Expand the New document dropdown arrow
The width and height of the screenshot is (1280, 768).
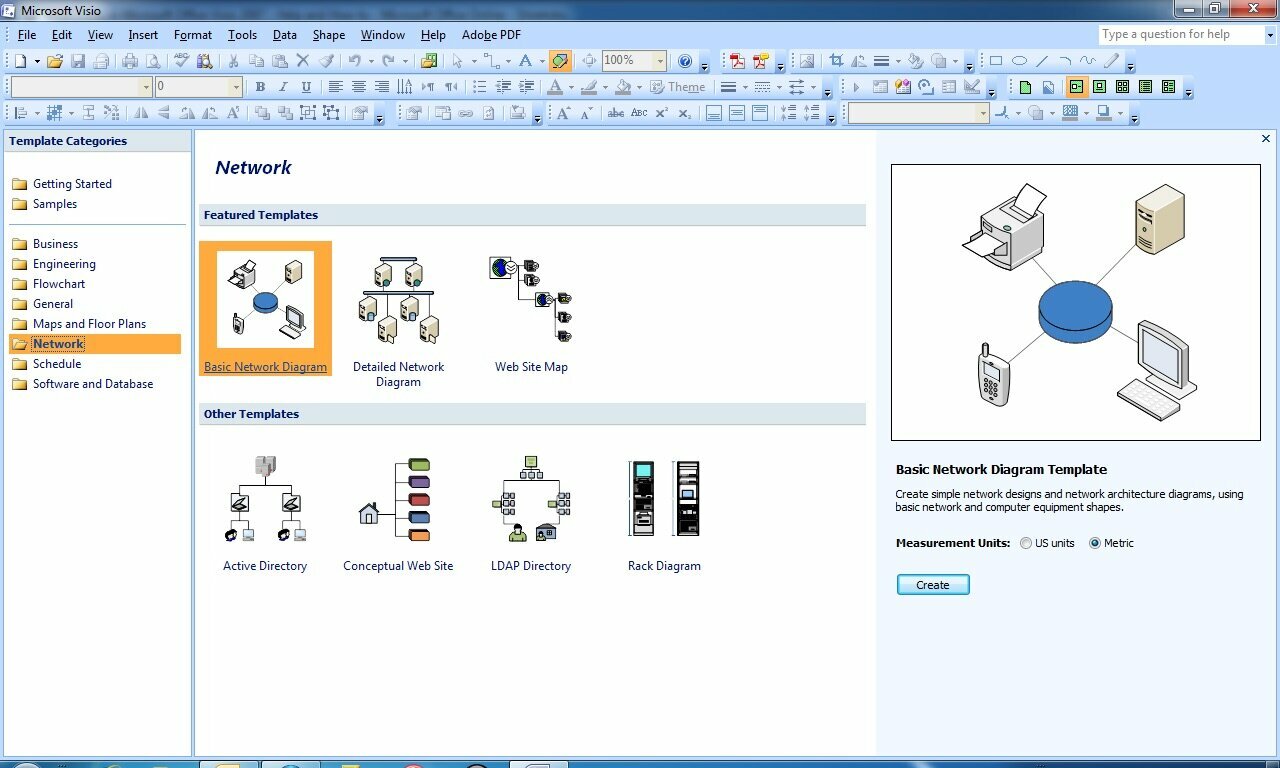37,61
